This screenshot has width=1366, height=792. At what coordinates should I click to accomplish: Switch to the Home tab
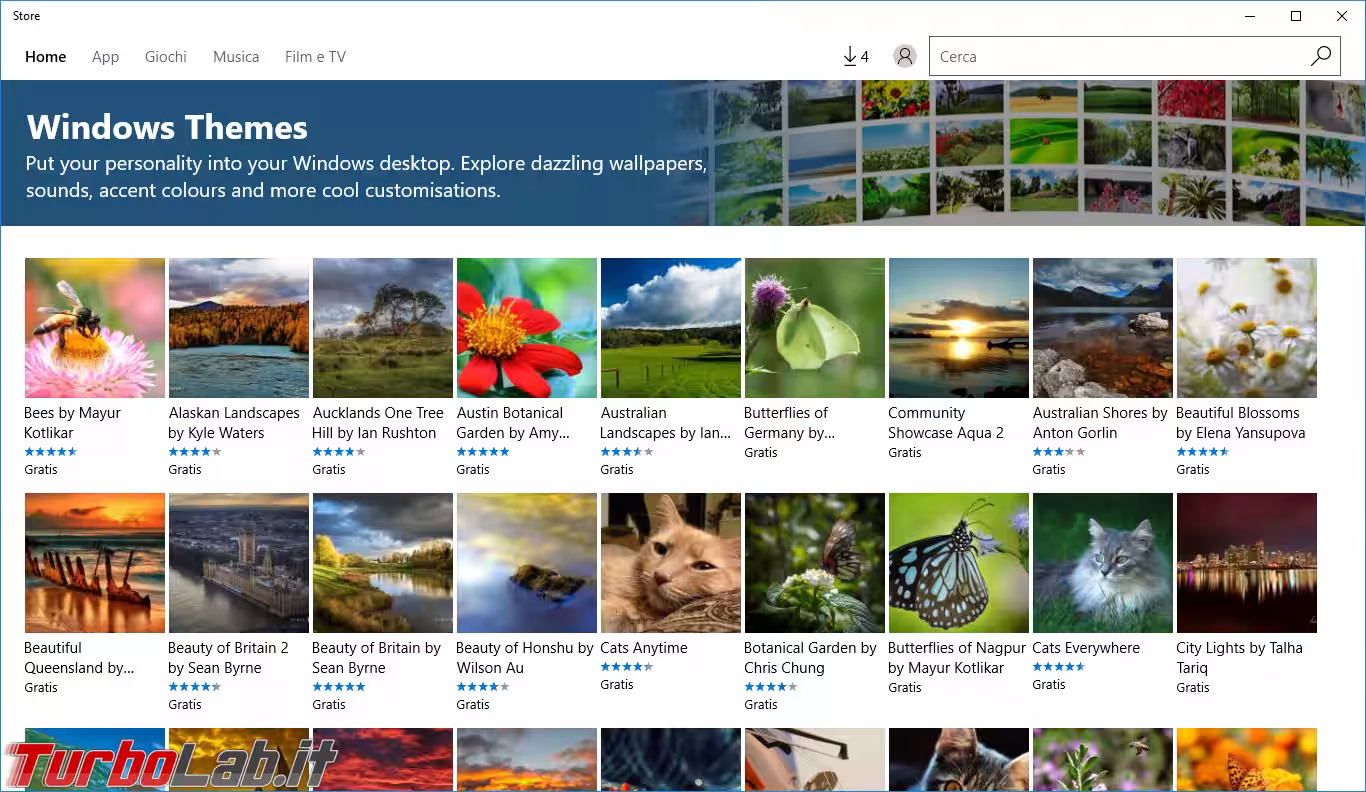click(45, 57)
